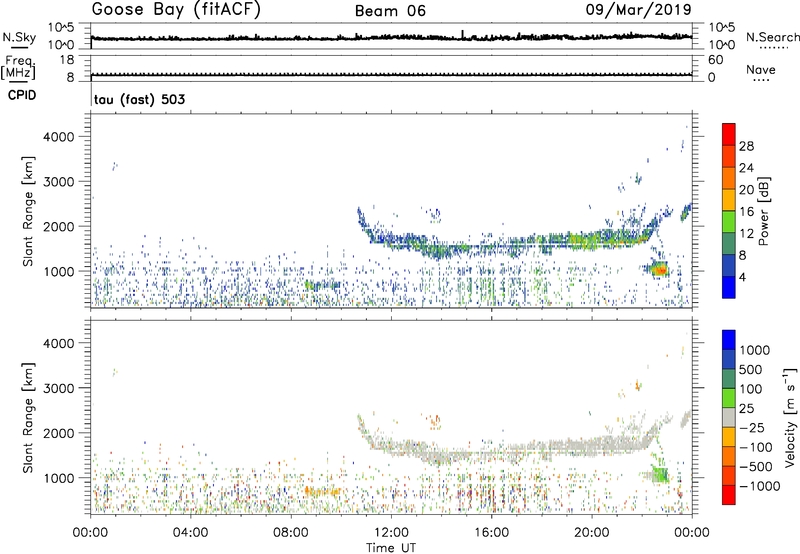Click the "12:00" time tick label
Image resolution: width=800 pixels, height=554 pixels.
[x=391, y=533]
